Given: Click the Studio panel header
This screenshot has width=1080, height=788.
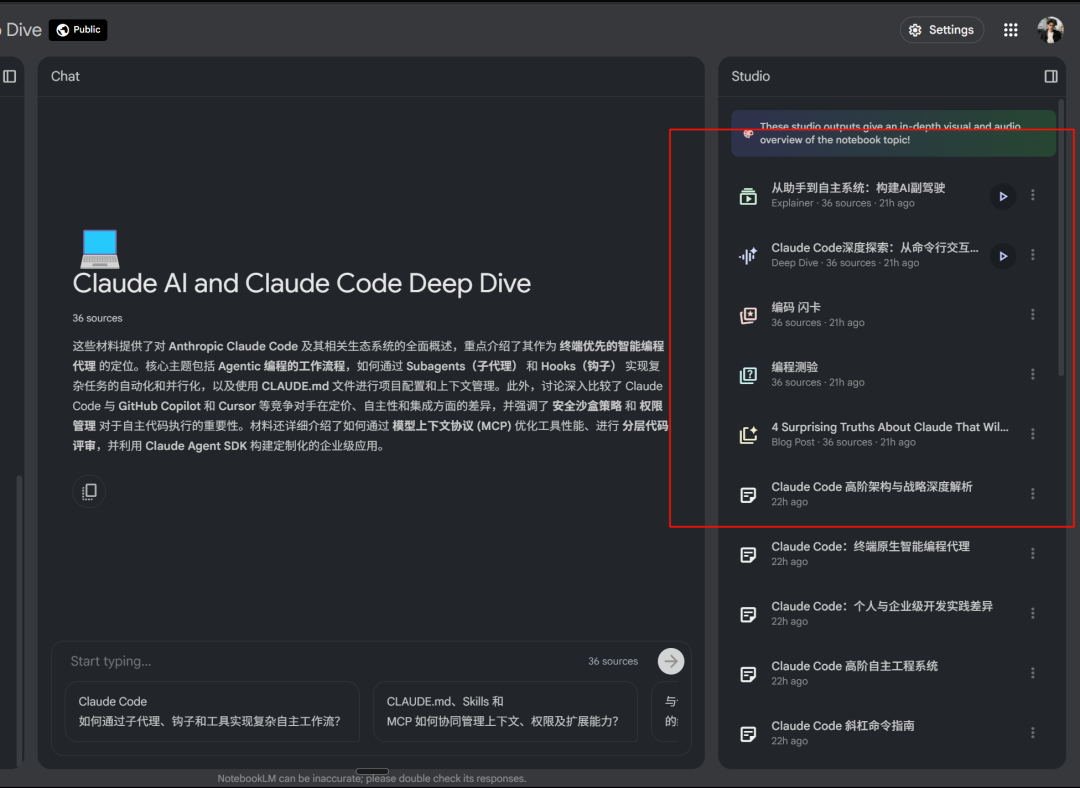Looking at the screenshot, I should [x=751, y=76].
